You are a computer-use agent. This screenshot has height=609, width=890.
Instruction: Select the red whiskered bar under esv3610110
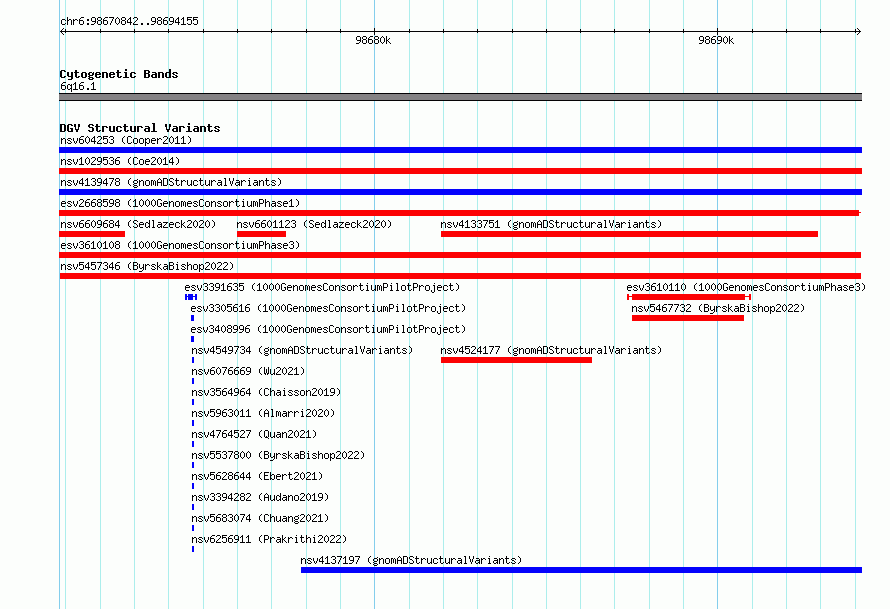689,297
